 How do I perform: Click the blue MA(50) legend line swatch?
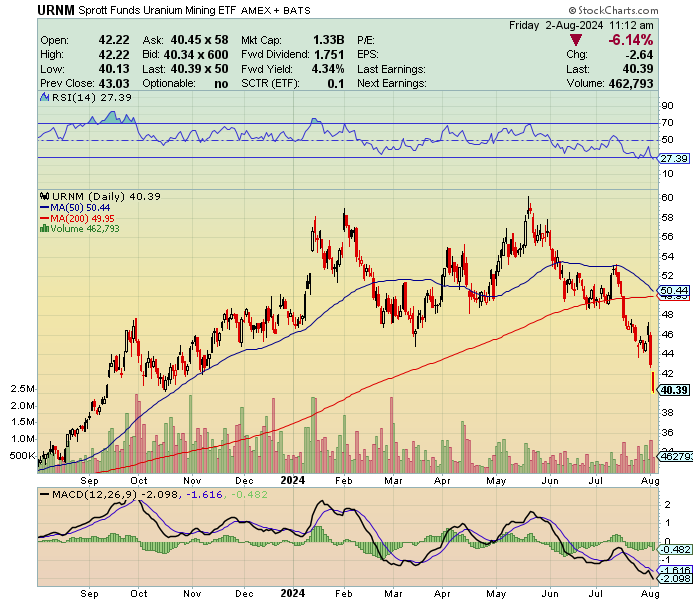[x=44, y=208]
